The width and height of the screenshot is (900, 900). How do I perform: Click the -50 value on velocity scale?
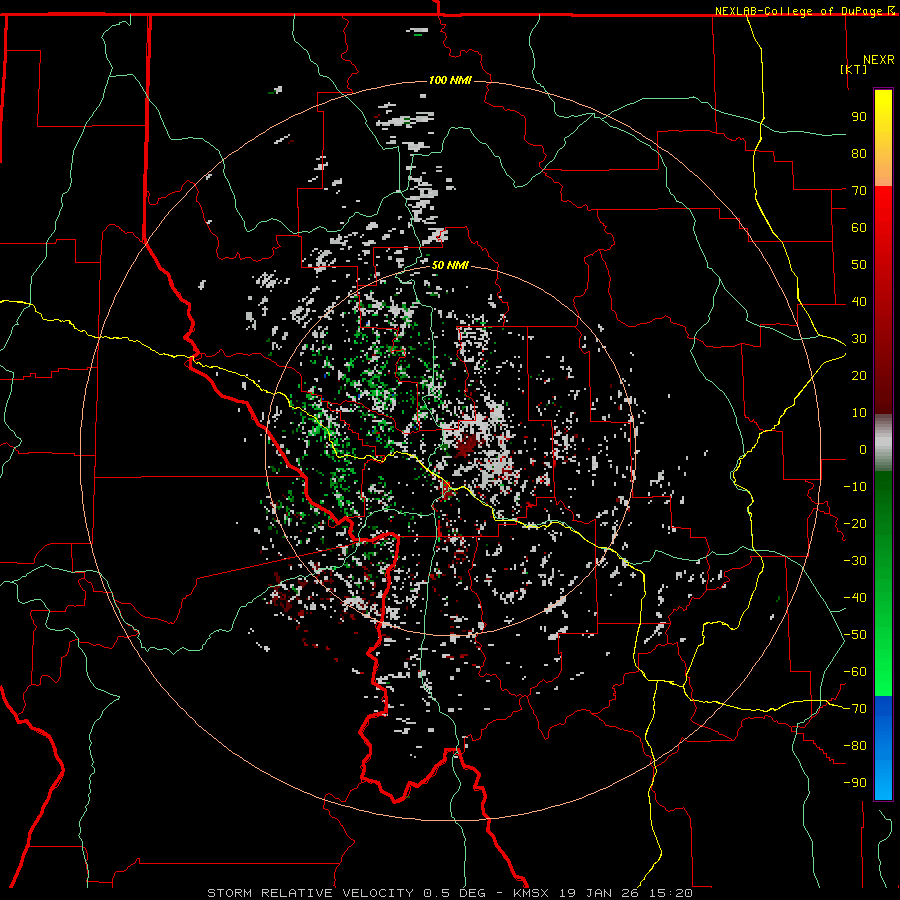point(855,635)
